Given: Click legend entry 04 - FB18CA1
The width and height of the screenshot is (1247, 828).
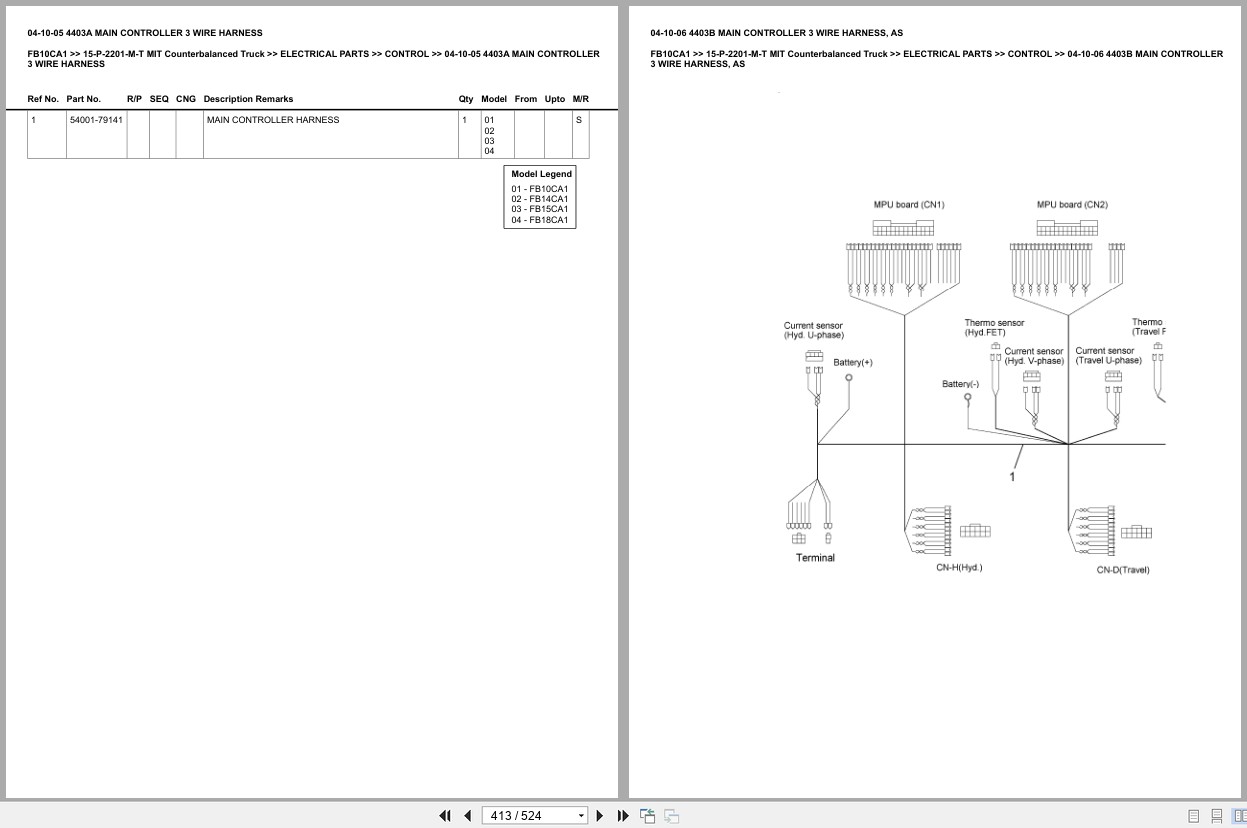Looking at the screenshot, I should click(539, 220).
